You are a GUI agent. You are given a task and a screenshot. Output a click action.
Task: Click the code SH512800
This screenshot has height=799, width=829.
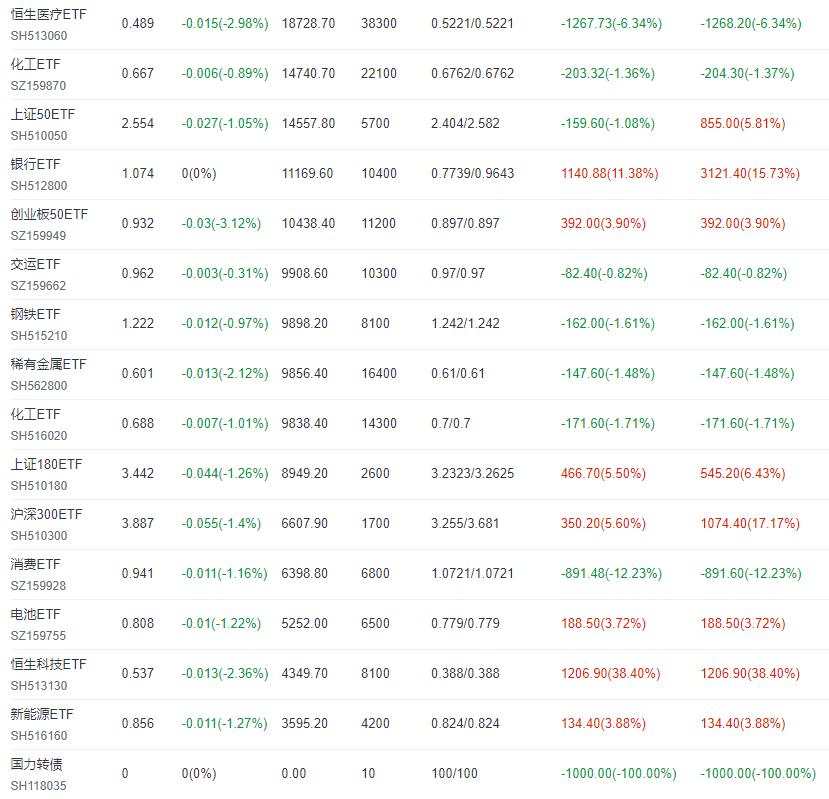(x=39, y=186)
